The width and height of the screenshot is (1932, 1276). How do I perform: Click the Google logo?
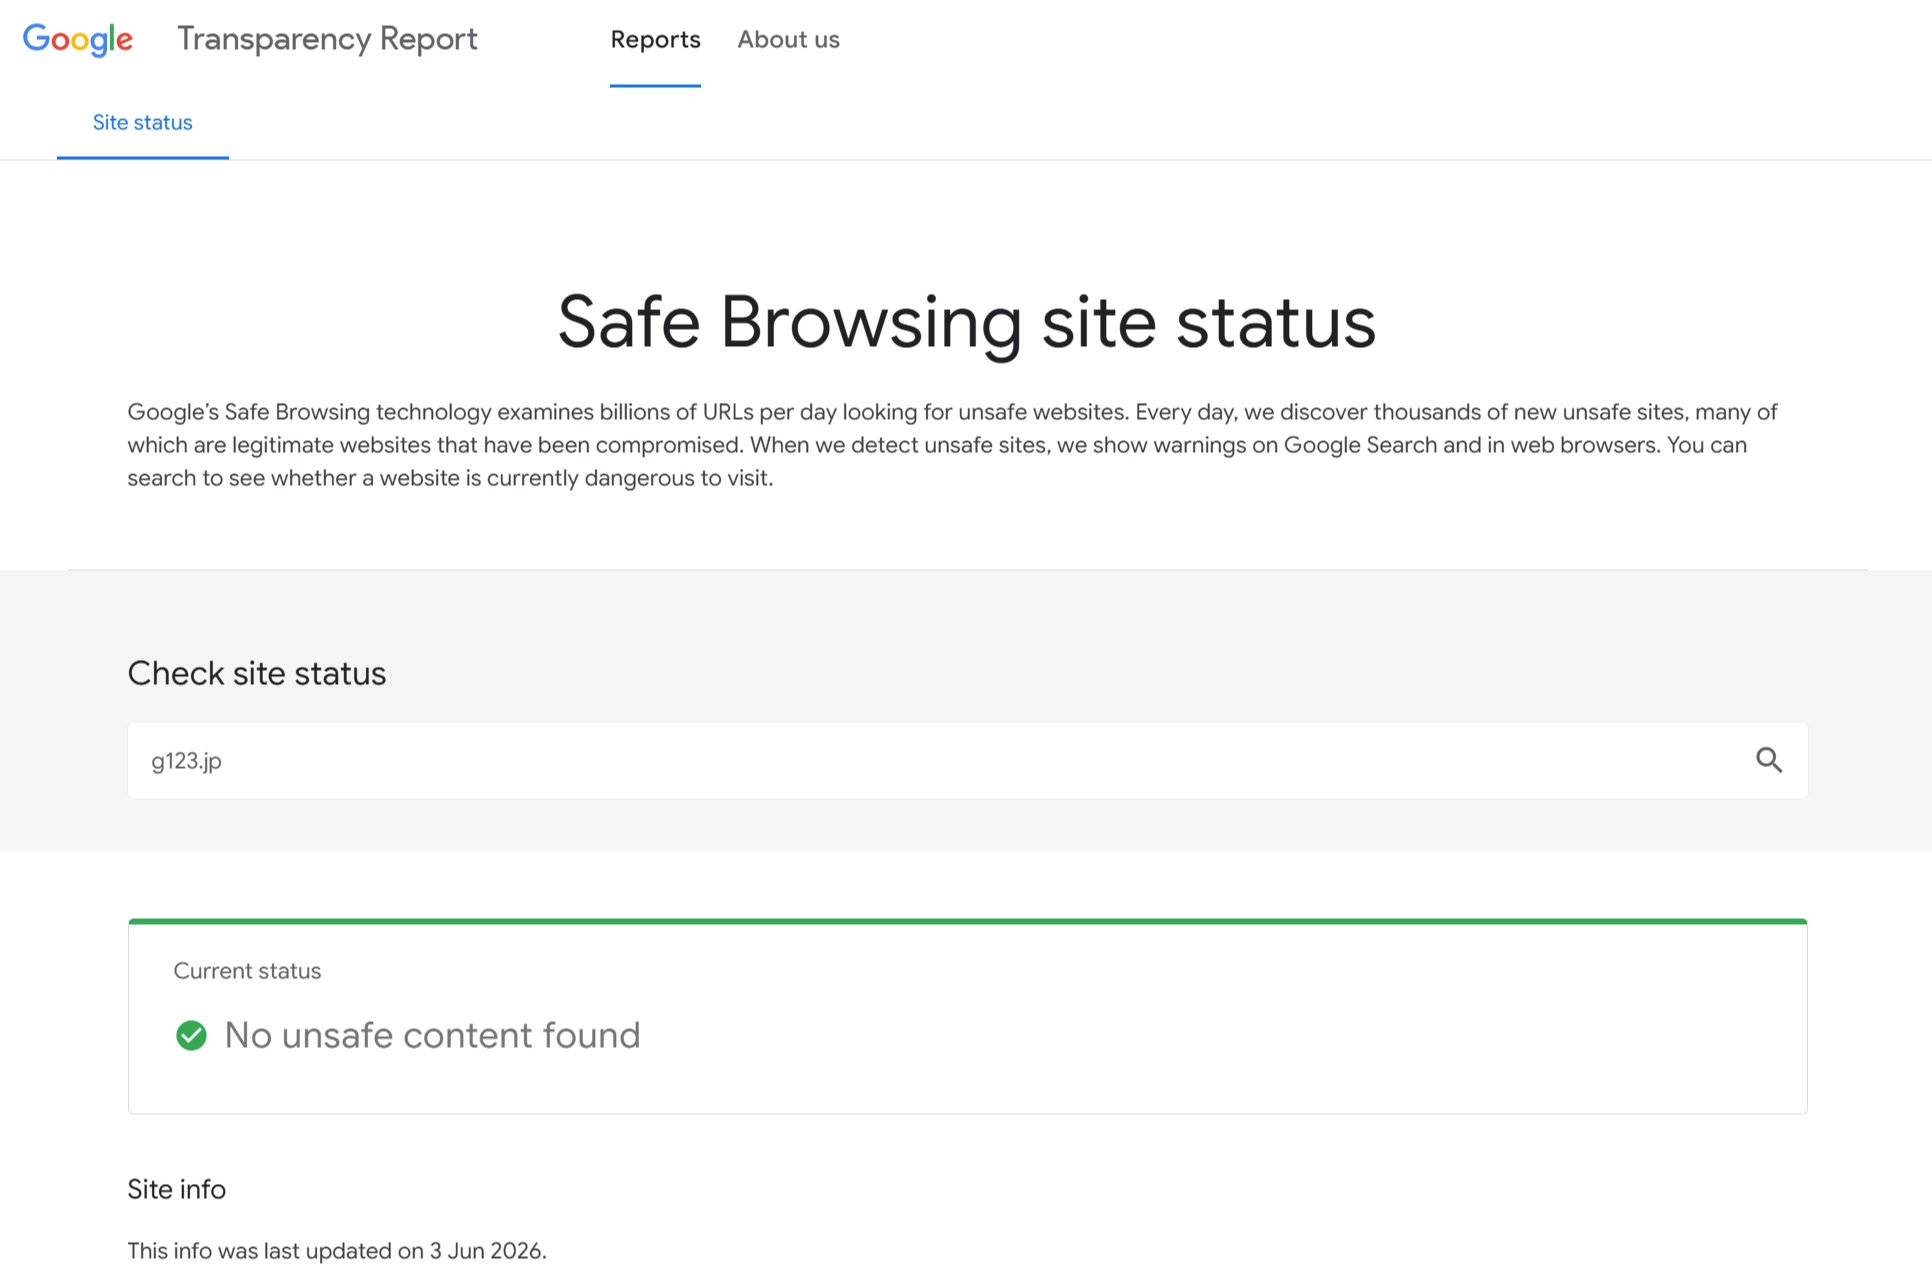click(x=78, y=40)
